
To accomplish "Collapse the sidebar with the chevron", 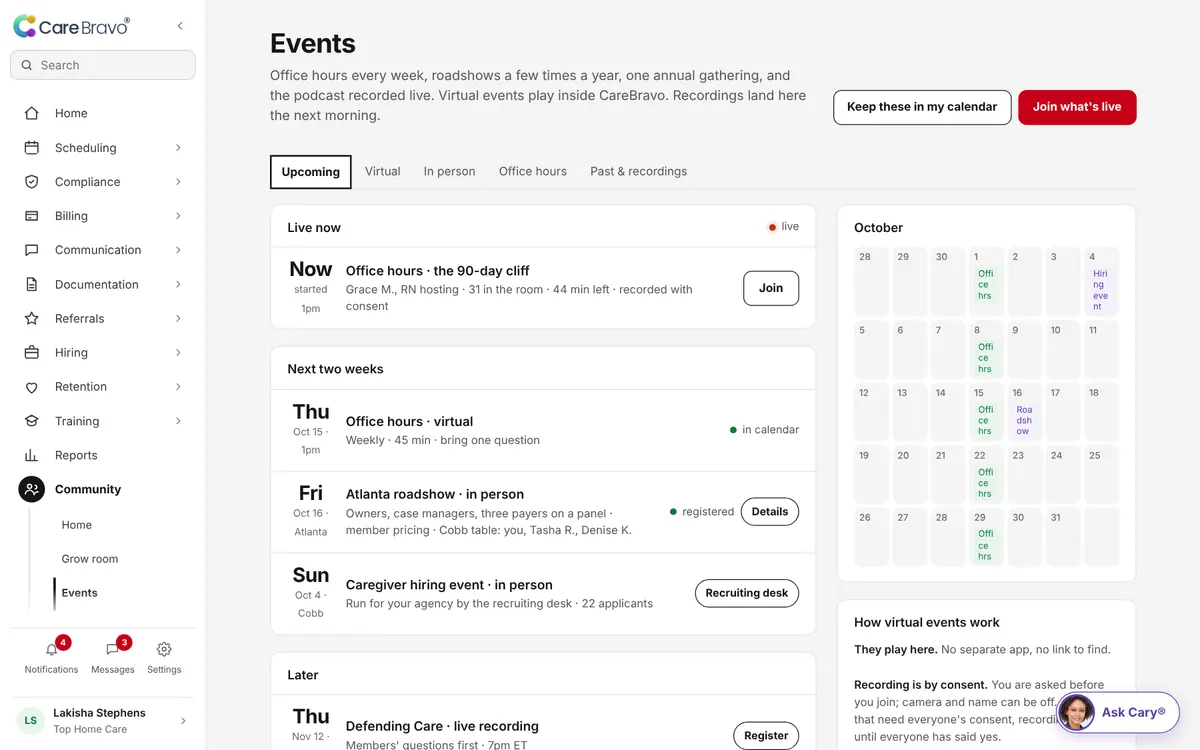I will pos(180,26).
